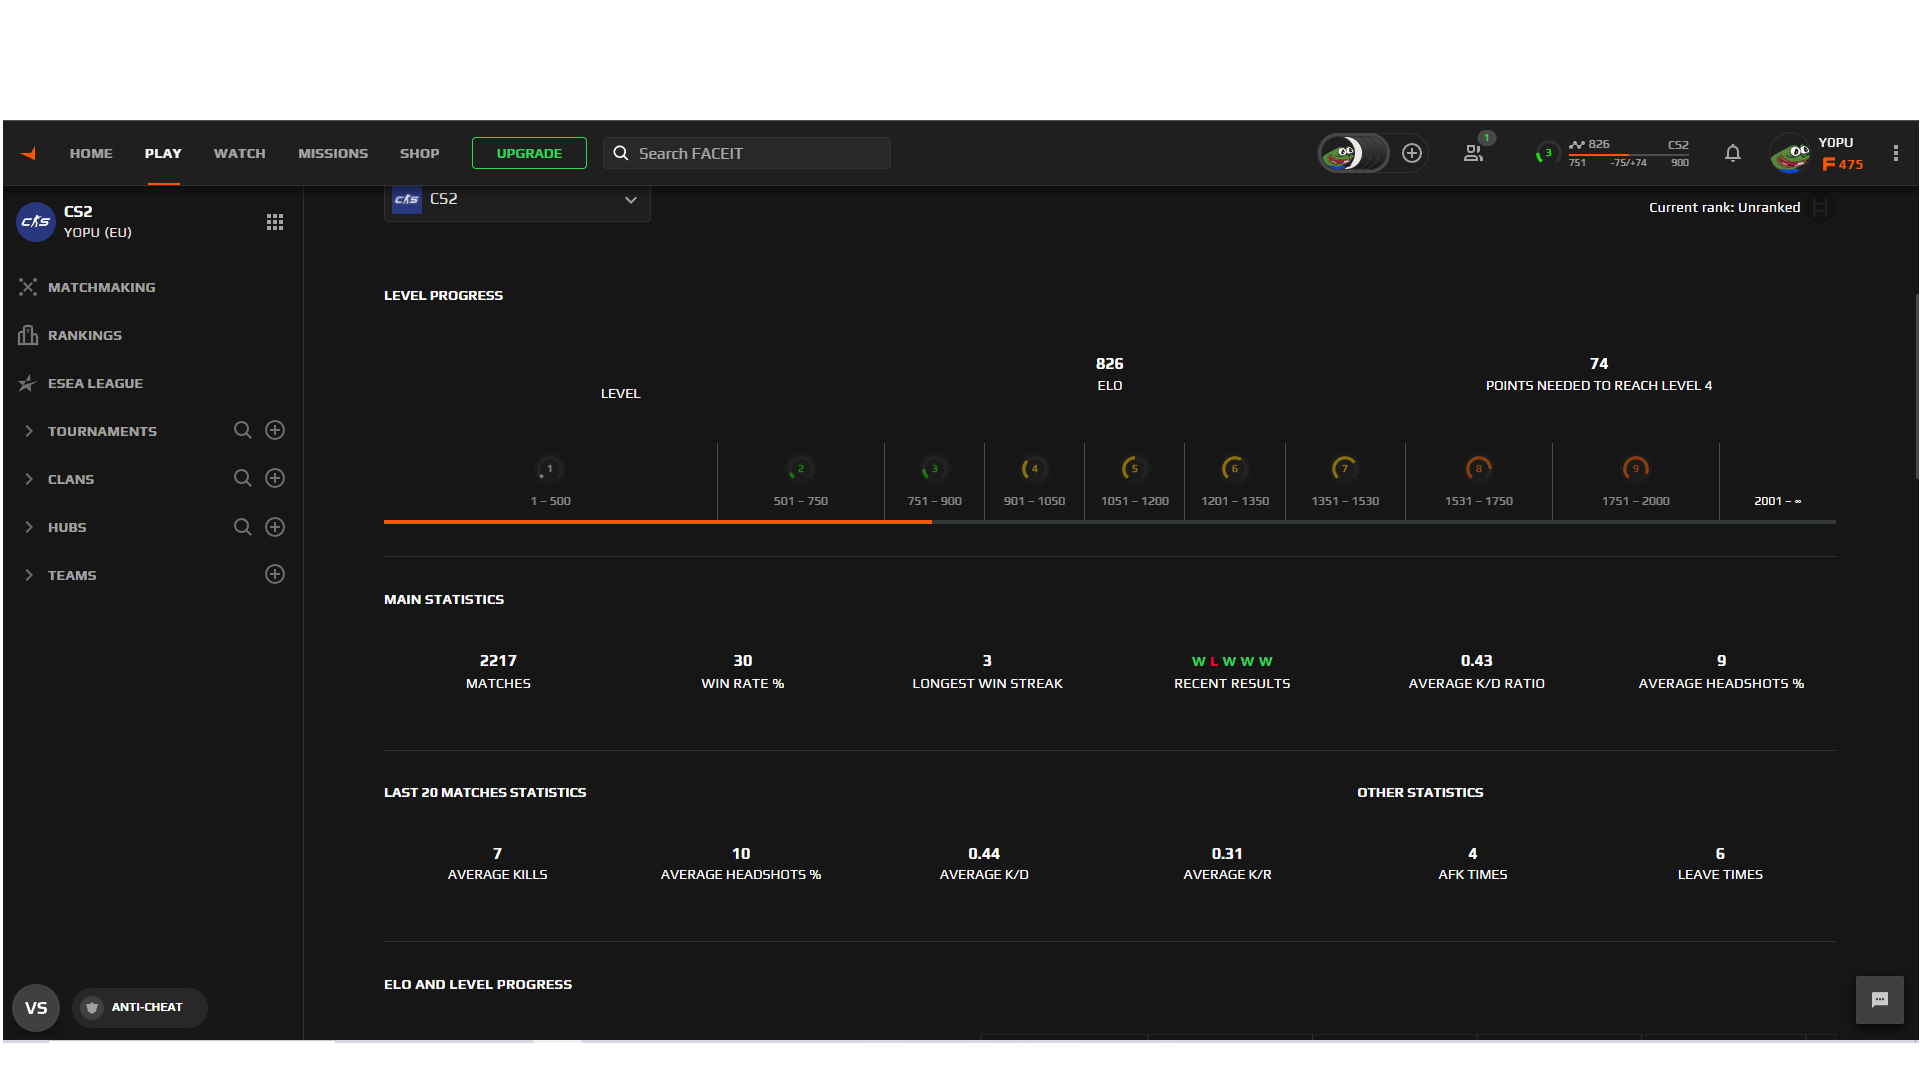Image resolution: width=1920 pixels, height=1080 pixels.
Task: Open the games grid icon beside CS2
Action: click(275, 222)
